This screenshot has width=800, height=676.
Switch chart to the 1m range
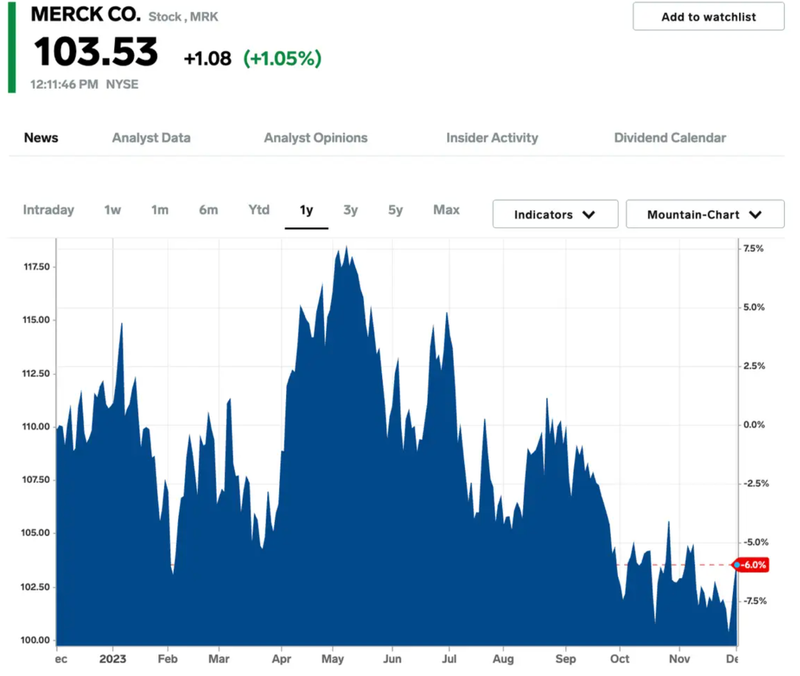[x=160, y=210]
